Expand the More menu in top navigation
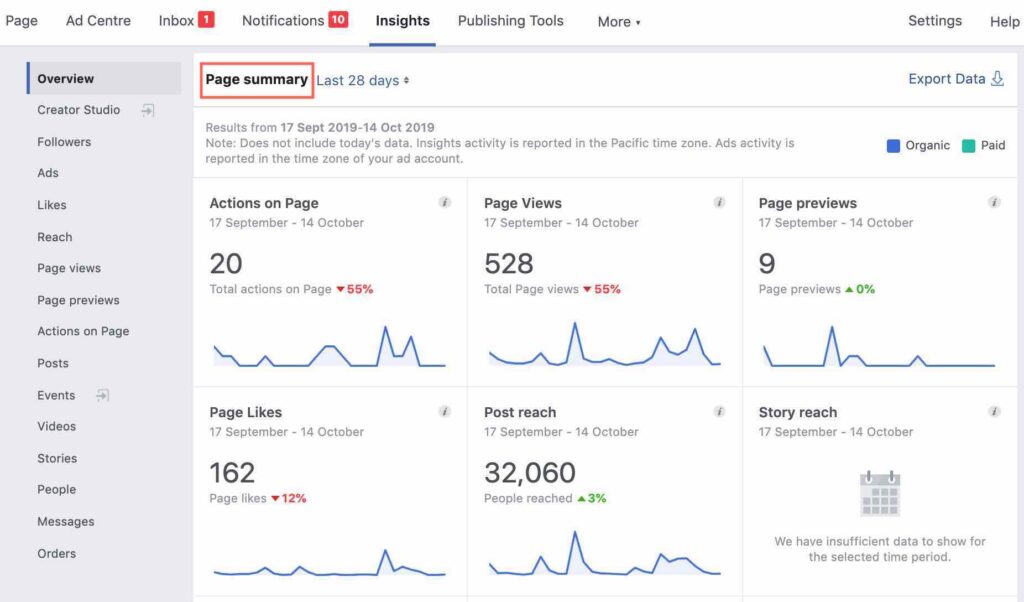Image resolution: width=1024 pixels, height=602 pixels. tap(618, 21)
